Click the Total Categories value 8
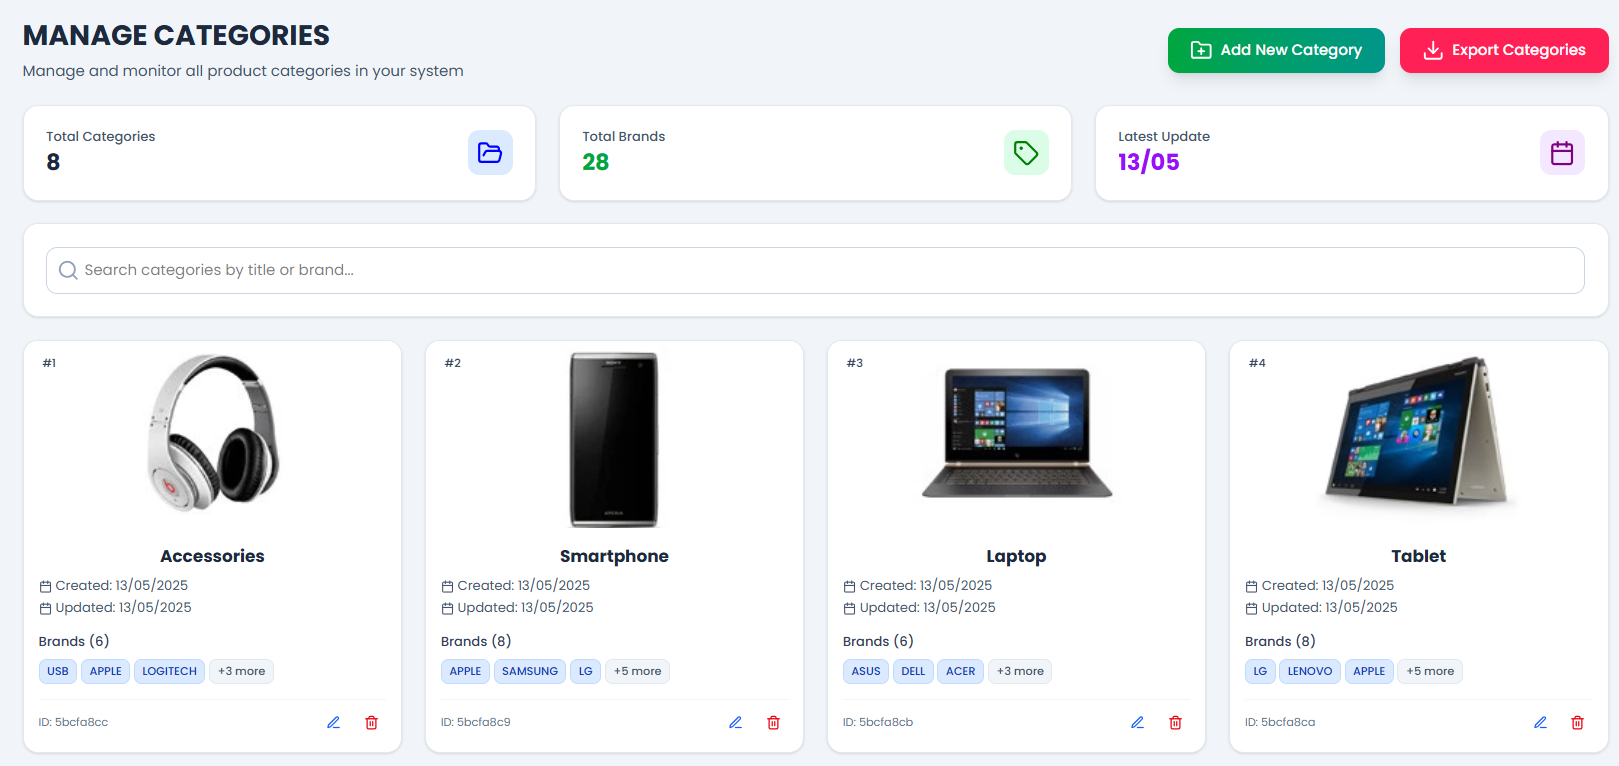This screenshot has height=766, width=1619. tap(53, 162)
